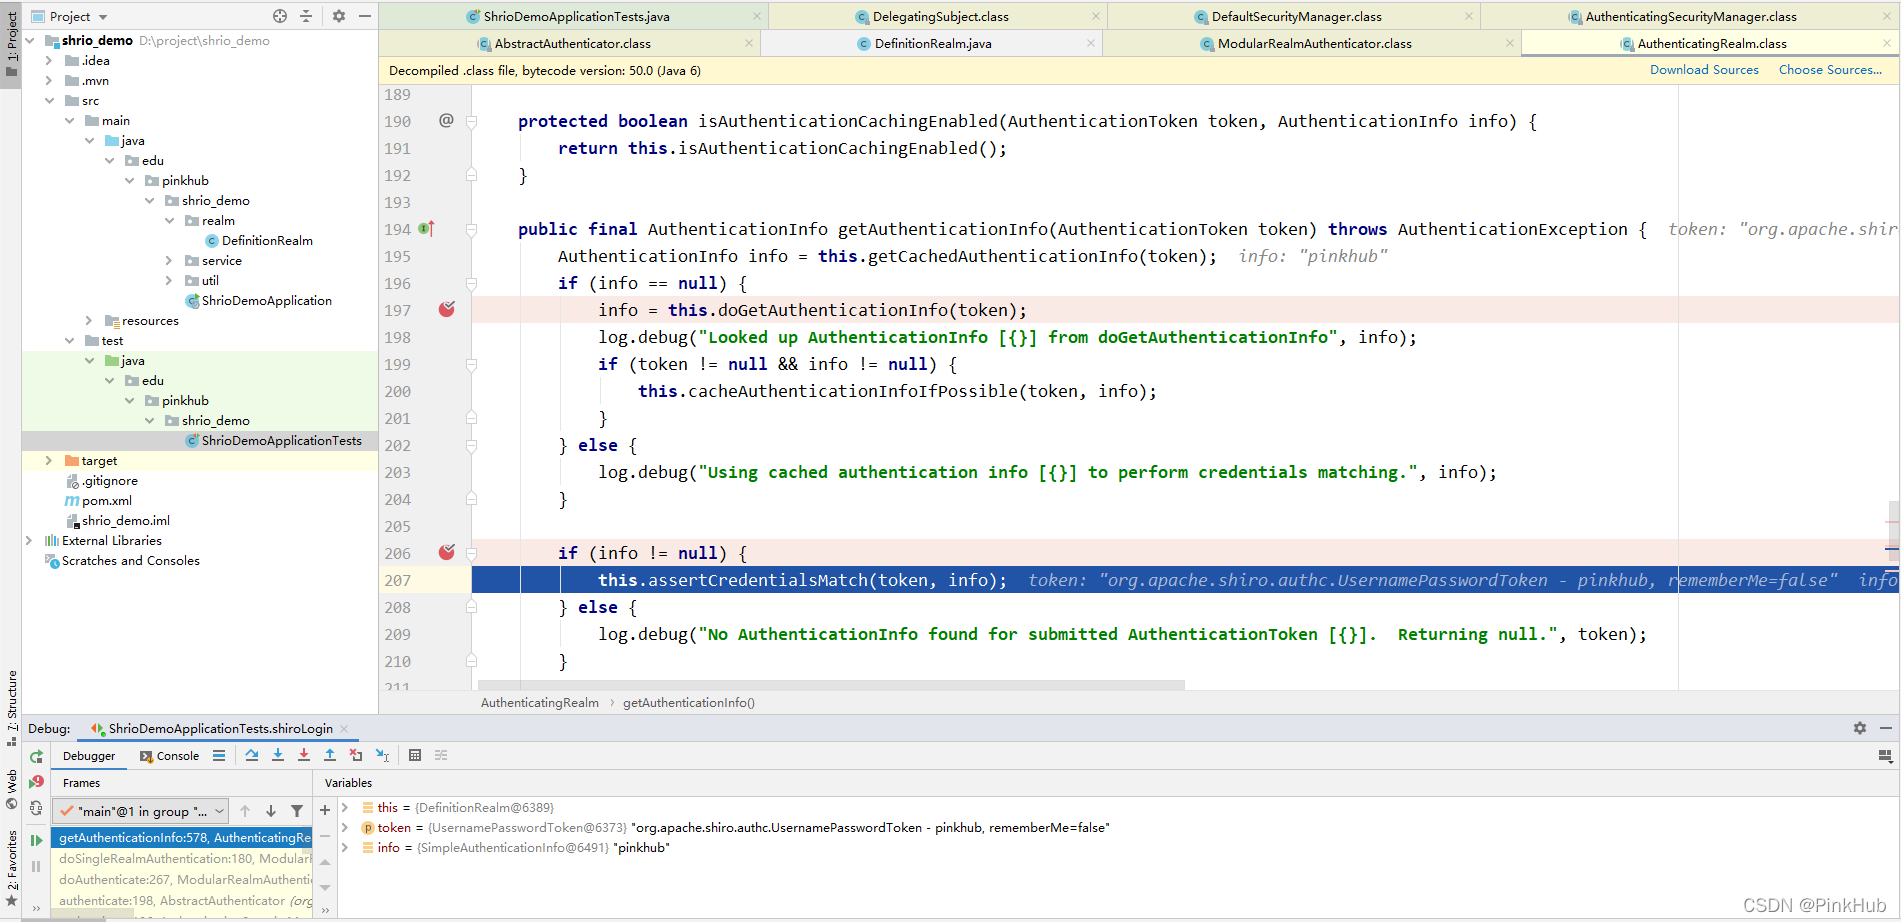This screenshot has height=922, width=1901.
Task: Select the Debugger tab
Action: [x=89, y=756]
